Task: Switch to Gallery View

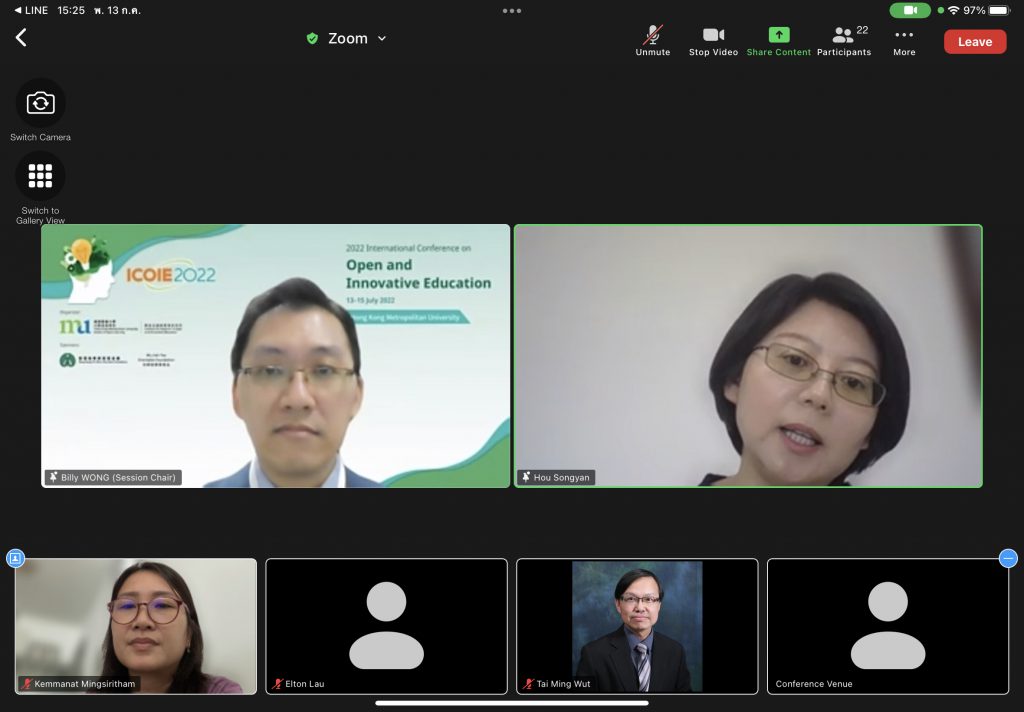Action: coord(41,176)
